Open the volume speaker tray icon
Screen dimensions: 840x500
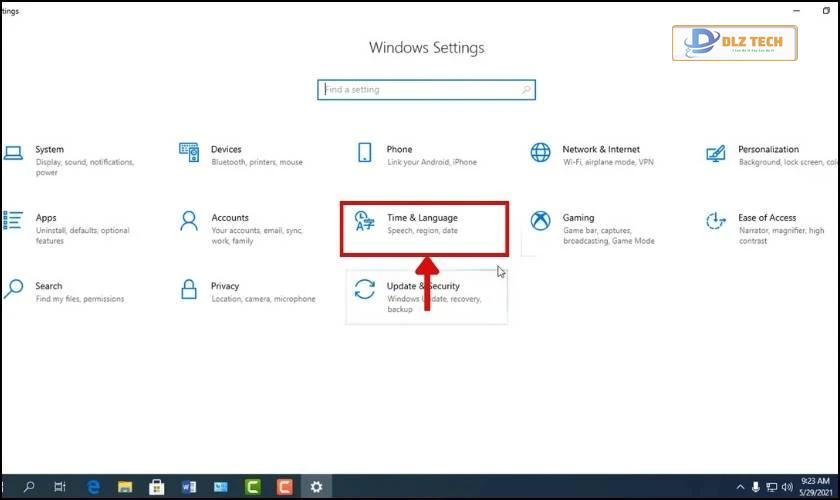787,487
